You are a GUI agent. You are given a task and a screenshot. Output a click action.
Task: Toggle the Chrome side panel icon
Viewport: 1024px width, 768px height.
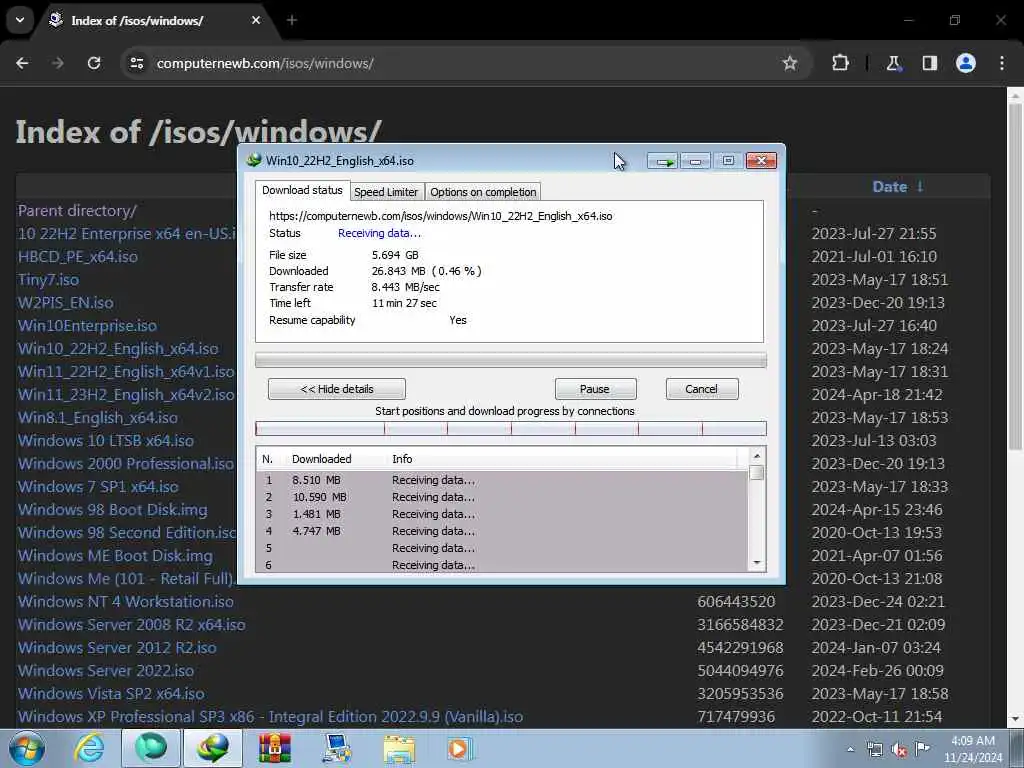[x=929, y=63]
